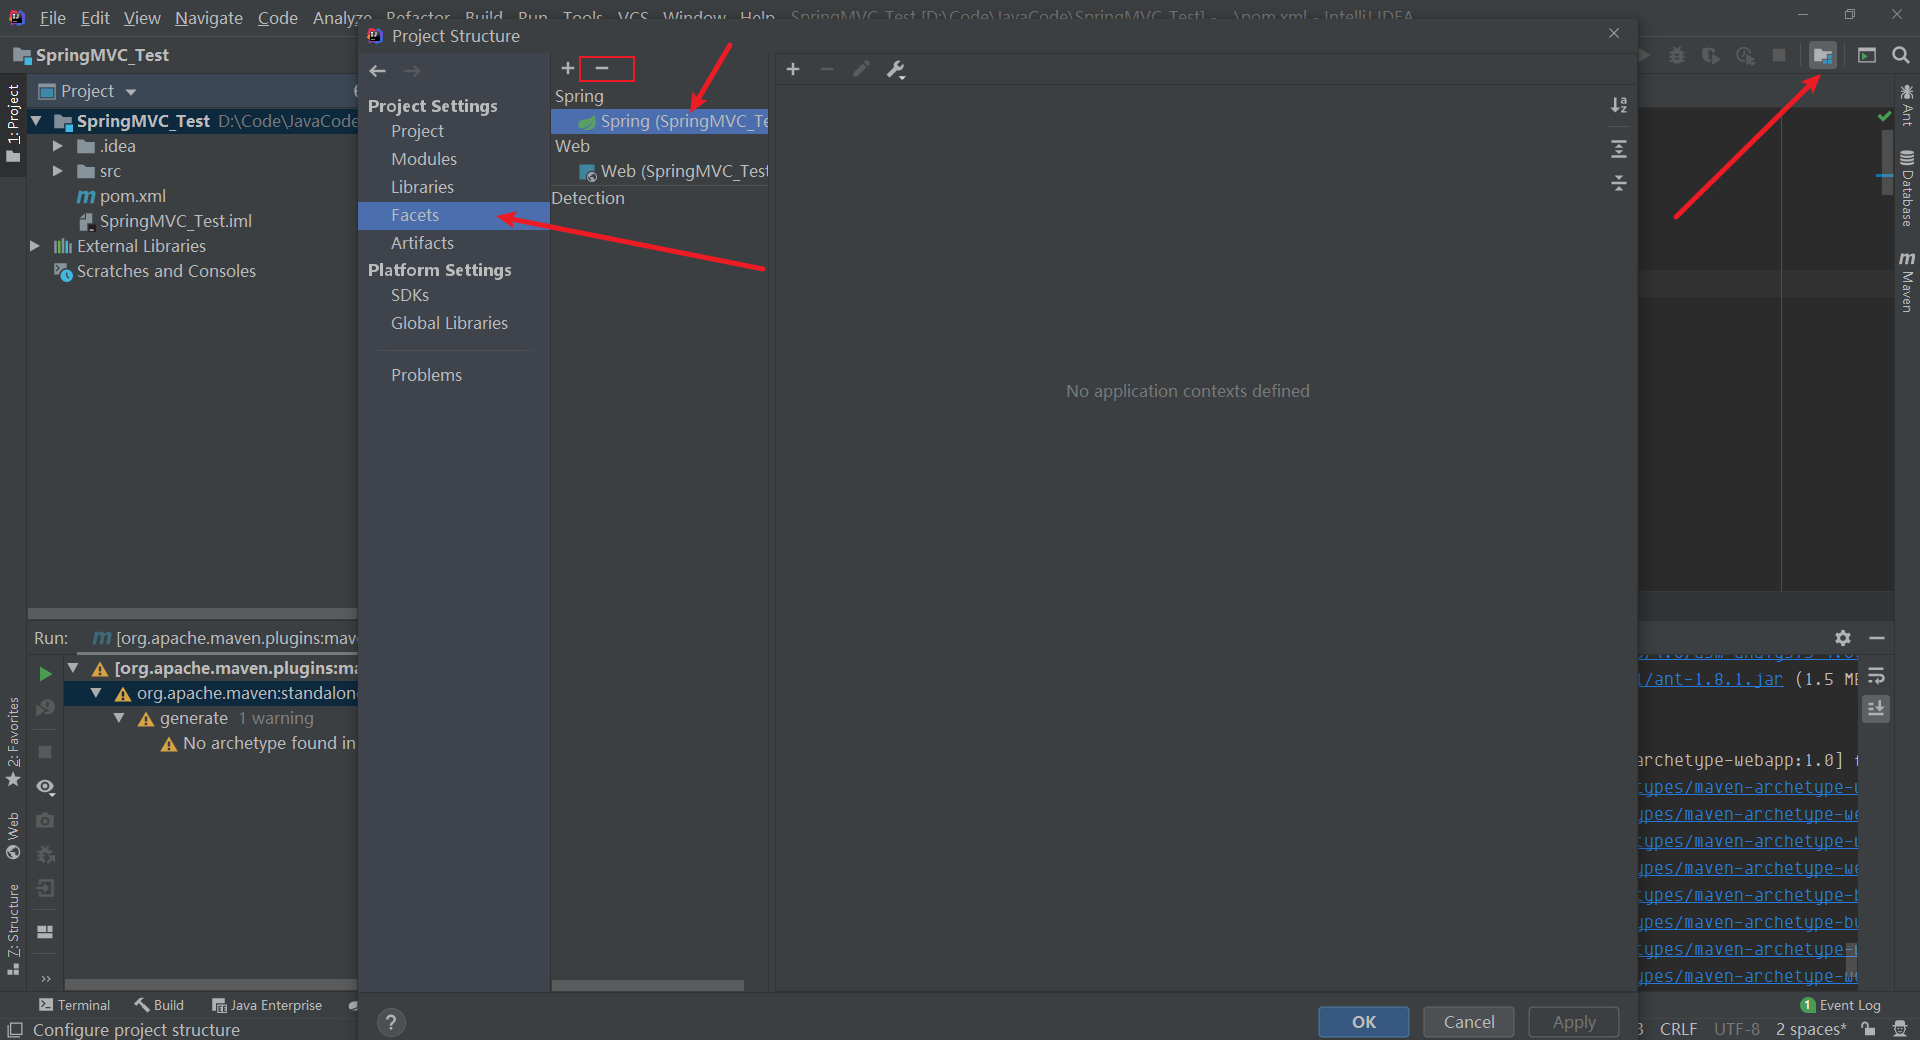The image size is (1920, 1040).
Task: Expand the src folder
Action: pos(58,171)
